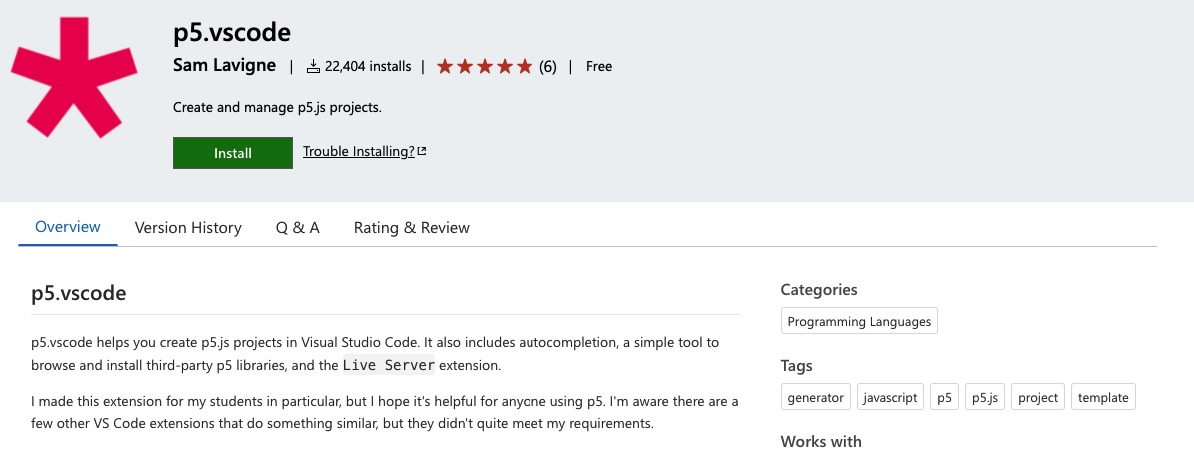Open the Q & A tab
1194x454 pixels.
tap(298, 228)
